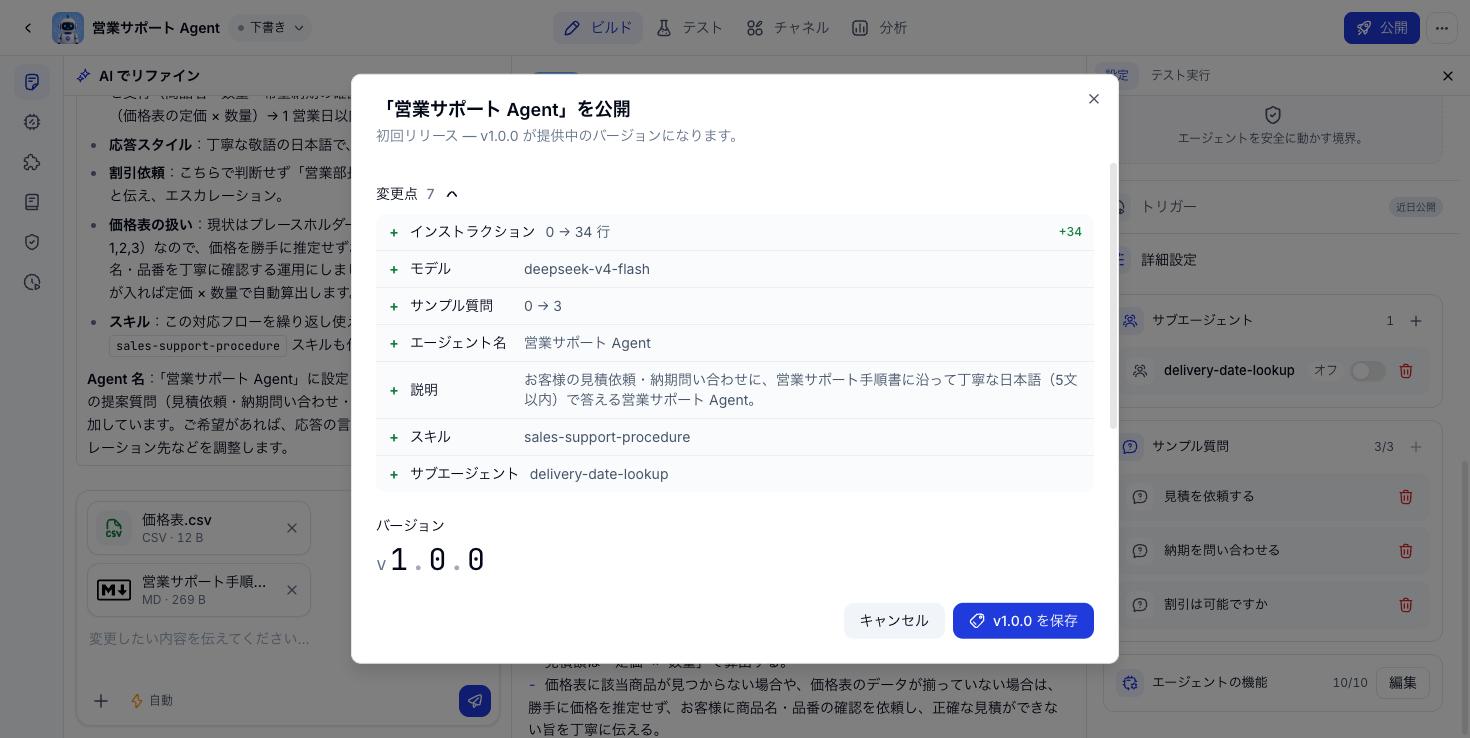Image resolution: width=1470 pixels, height=738 pixels.
Task: Delete the 納期を問い合わせる sample question
Action: click(1406, 551)
